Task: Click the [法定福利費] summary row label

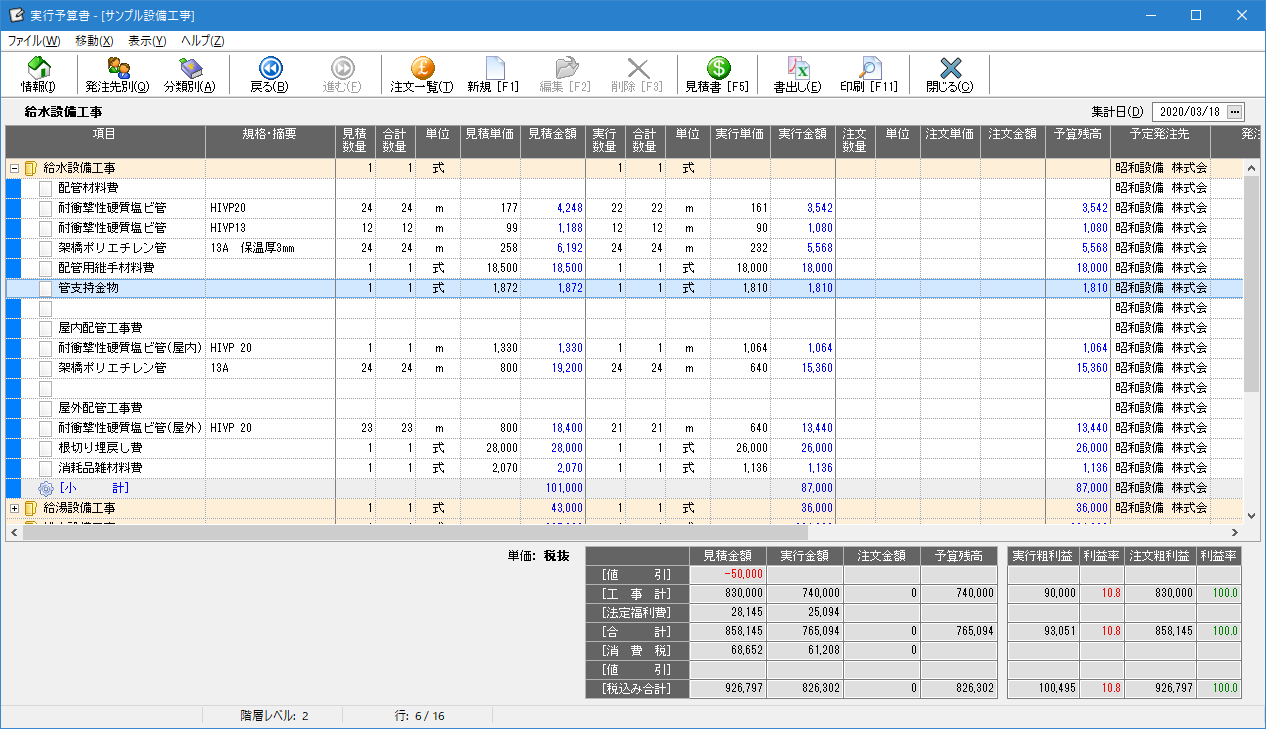Action: (637, 612)
